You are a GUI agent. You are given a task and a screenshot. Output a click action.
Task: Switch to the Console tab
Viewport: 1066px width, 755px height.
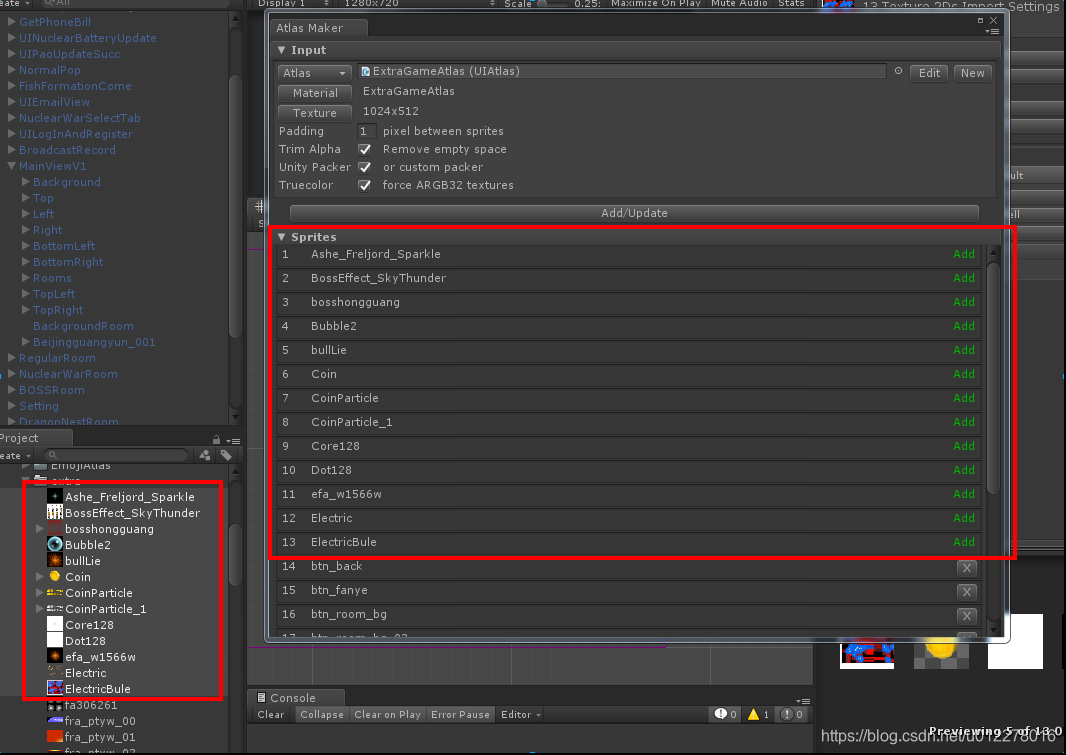[x=295, y=697]
